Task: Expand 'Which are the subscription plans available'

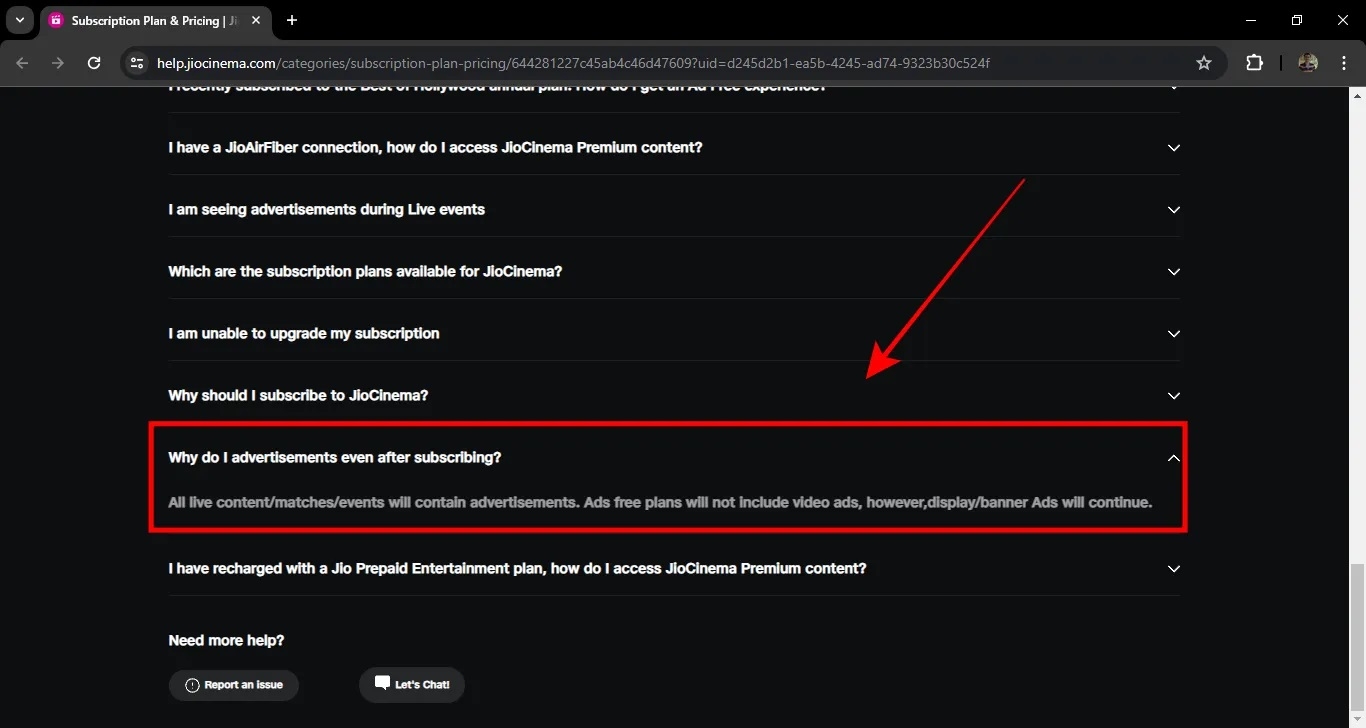Action: (x=674, y=271)
